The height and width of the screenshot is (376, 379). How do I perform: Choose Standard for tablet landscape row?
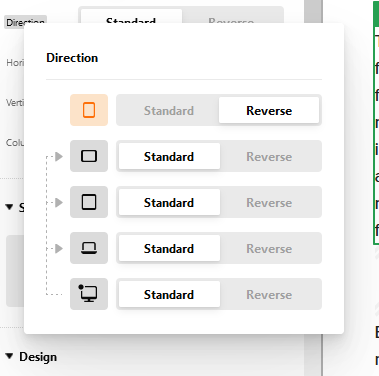pyautogui.click(x=169, y=156)
